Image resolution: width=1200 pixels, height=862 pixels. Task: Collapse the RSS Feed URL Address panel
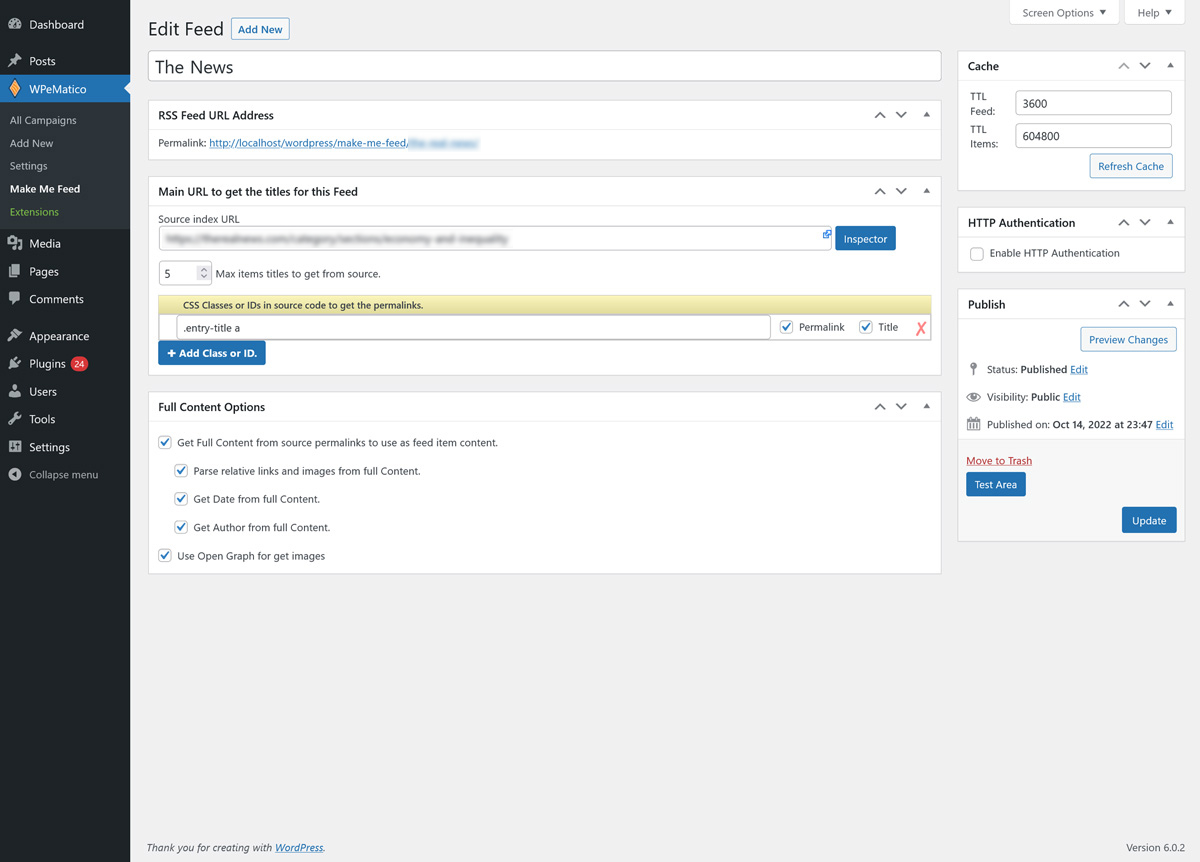click(926, 115)
